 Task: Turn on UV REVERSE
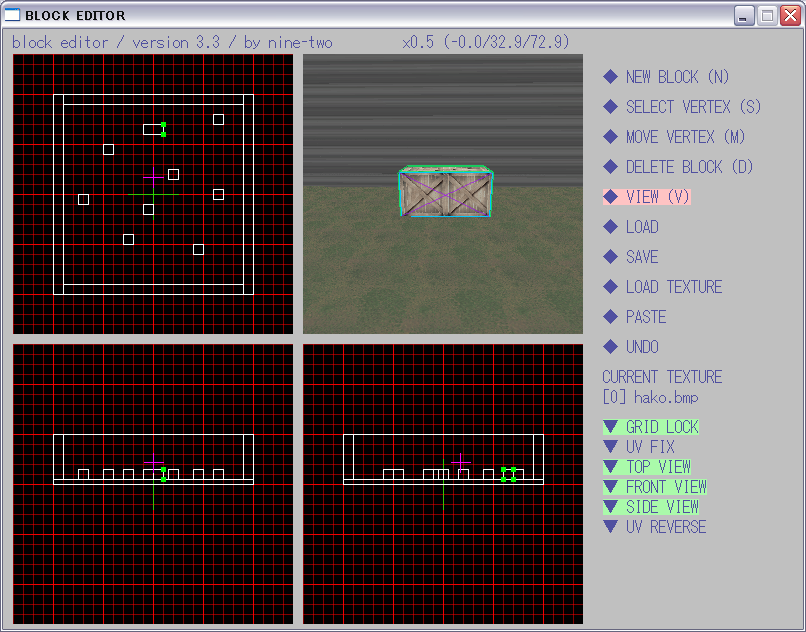tap(610, 527)
